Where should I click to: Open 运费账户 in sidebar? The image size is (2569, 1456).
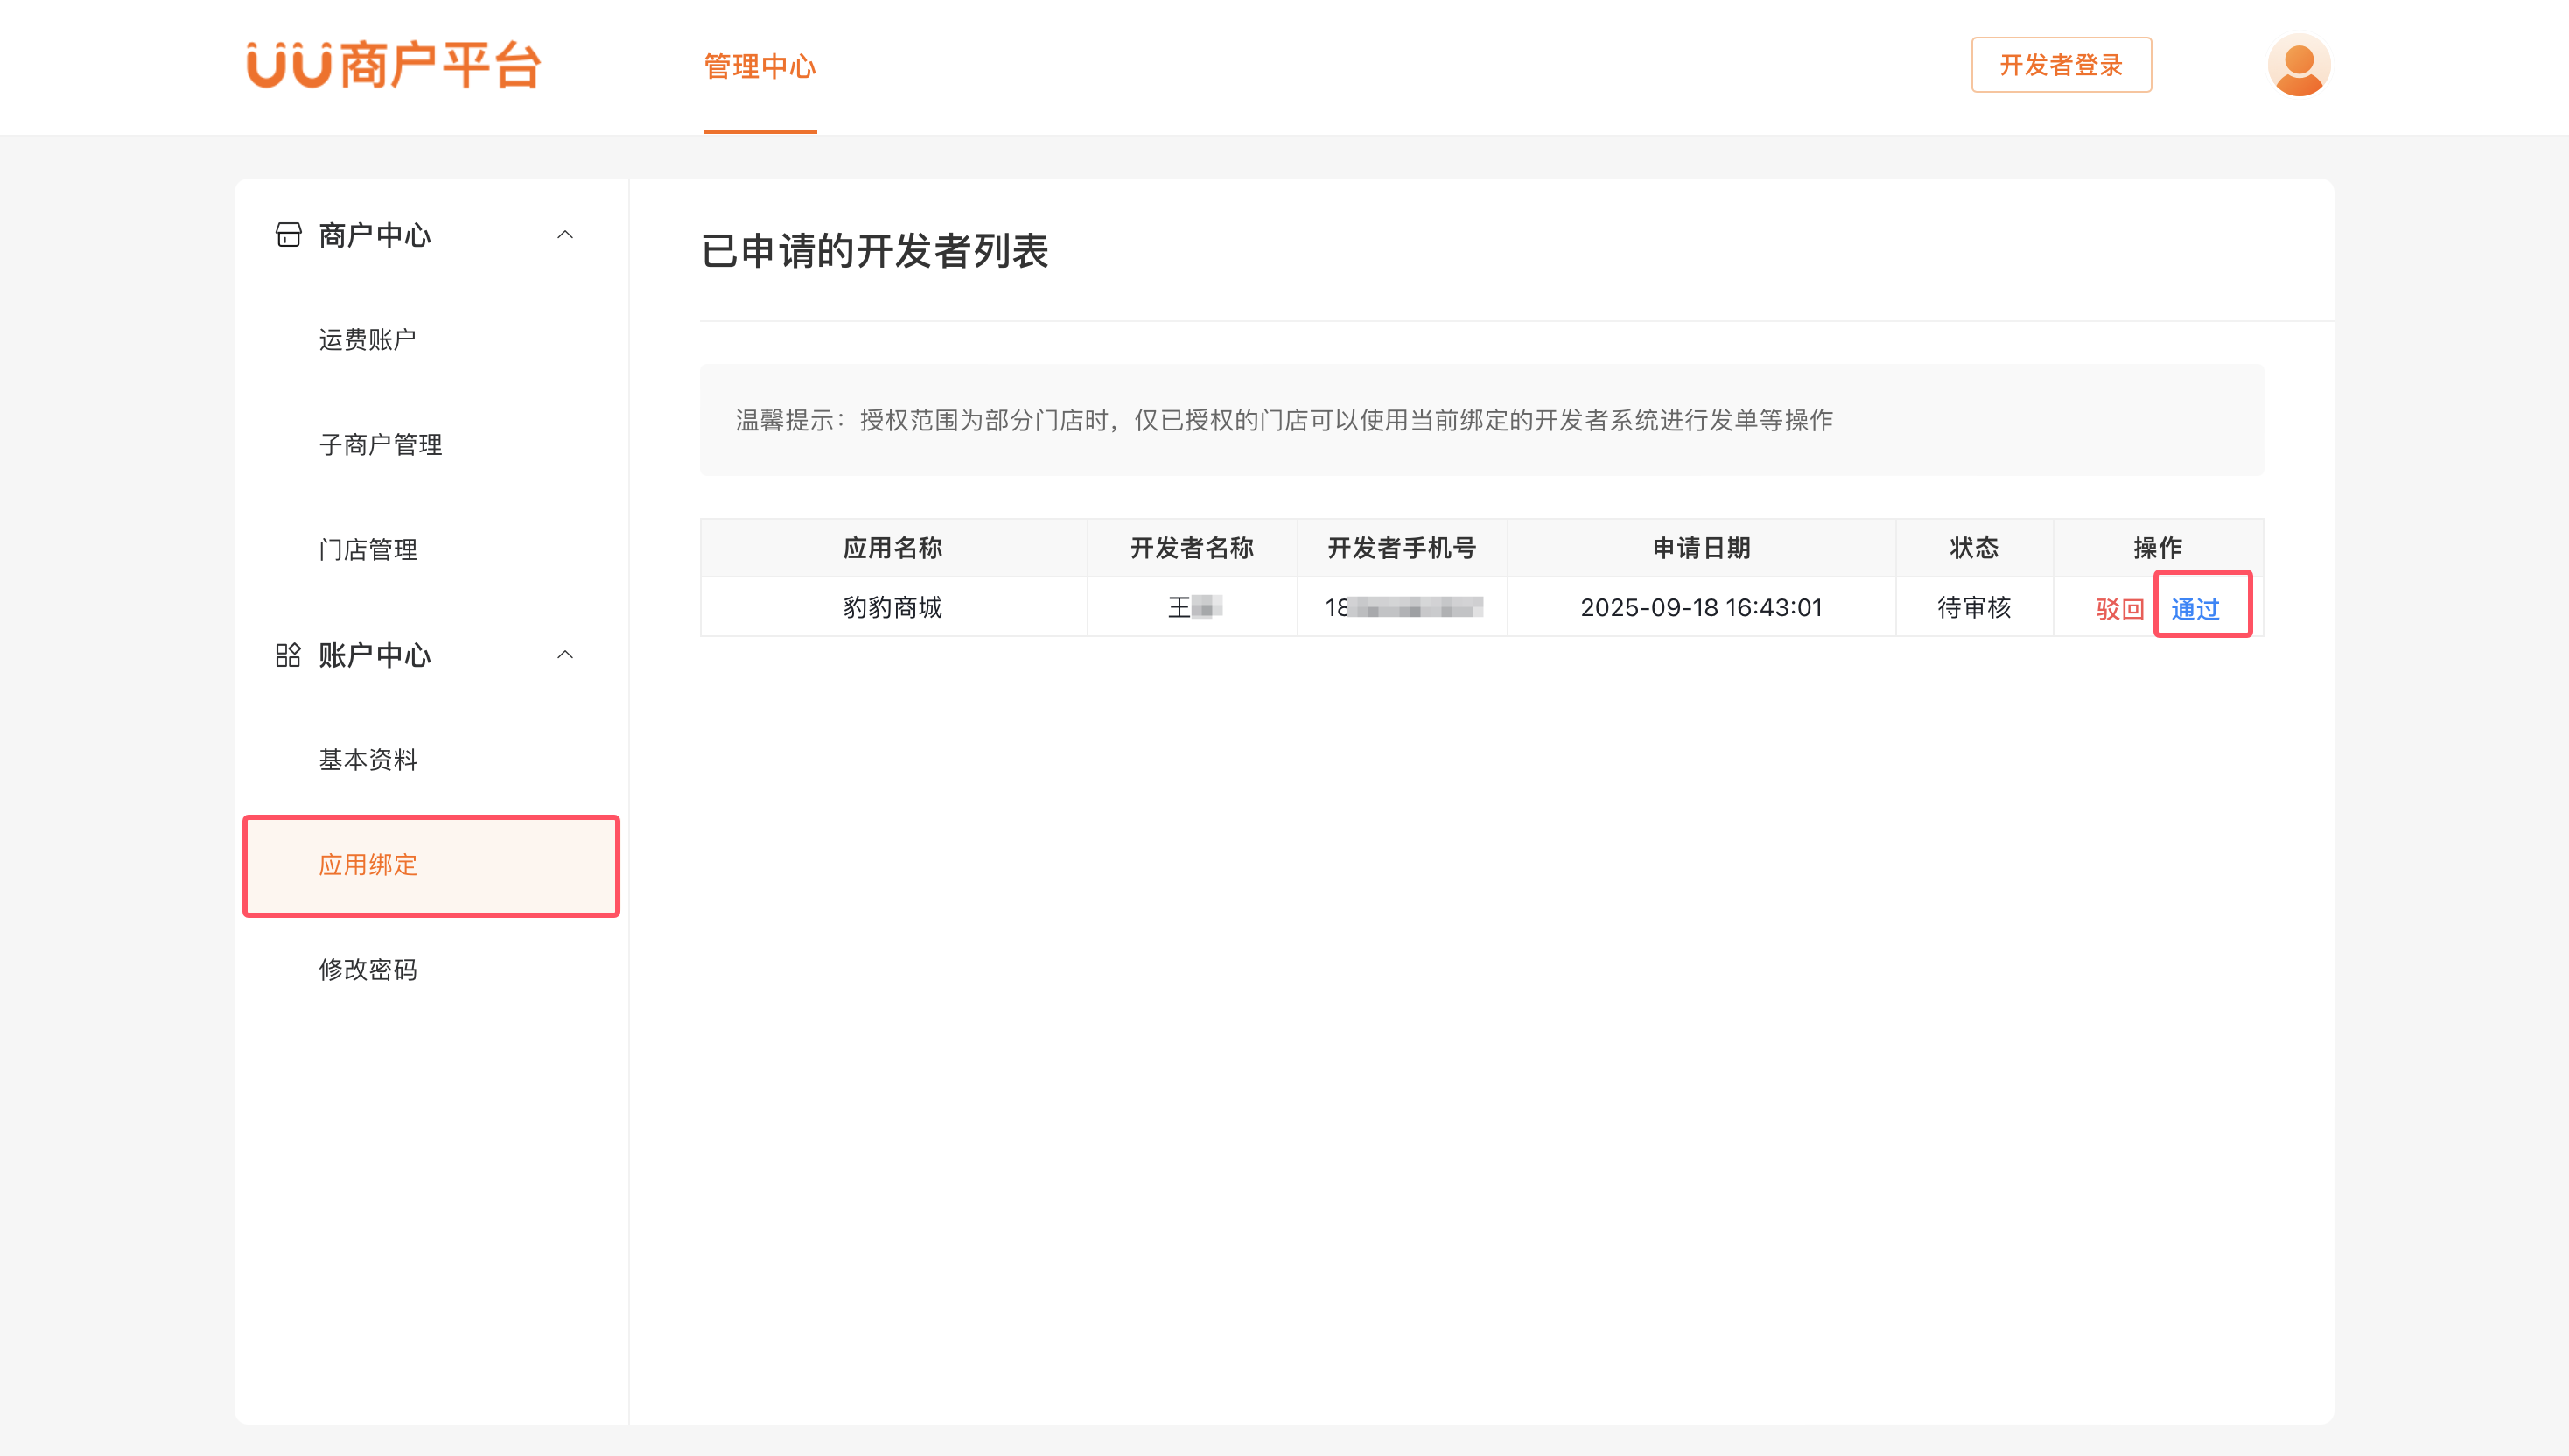(x=367, y=340)
